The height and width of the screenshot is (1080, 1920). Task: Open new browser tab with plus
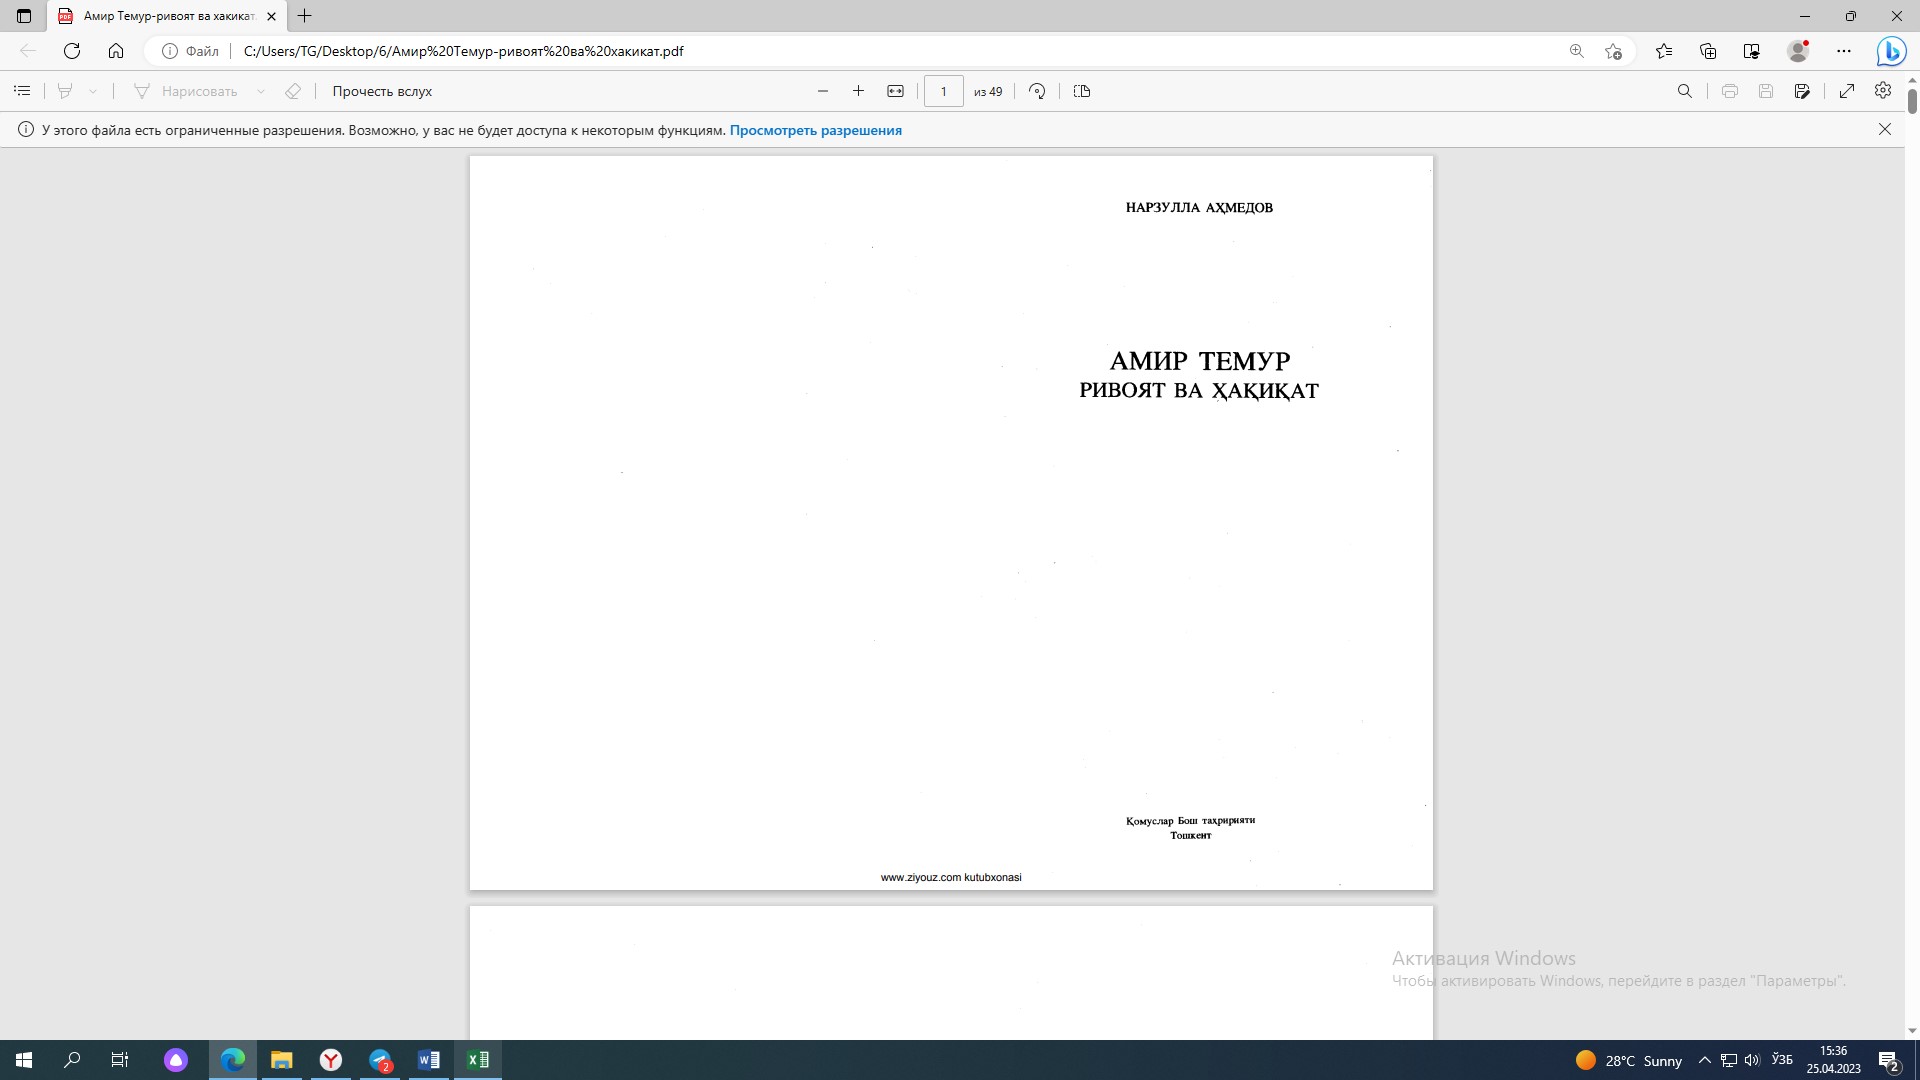(x=305, y=16)
